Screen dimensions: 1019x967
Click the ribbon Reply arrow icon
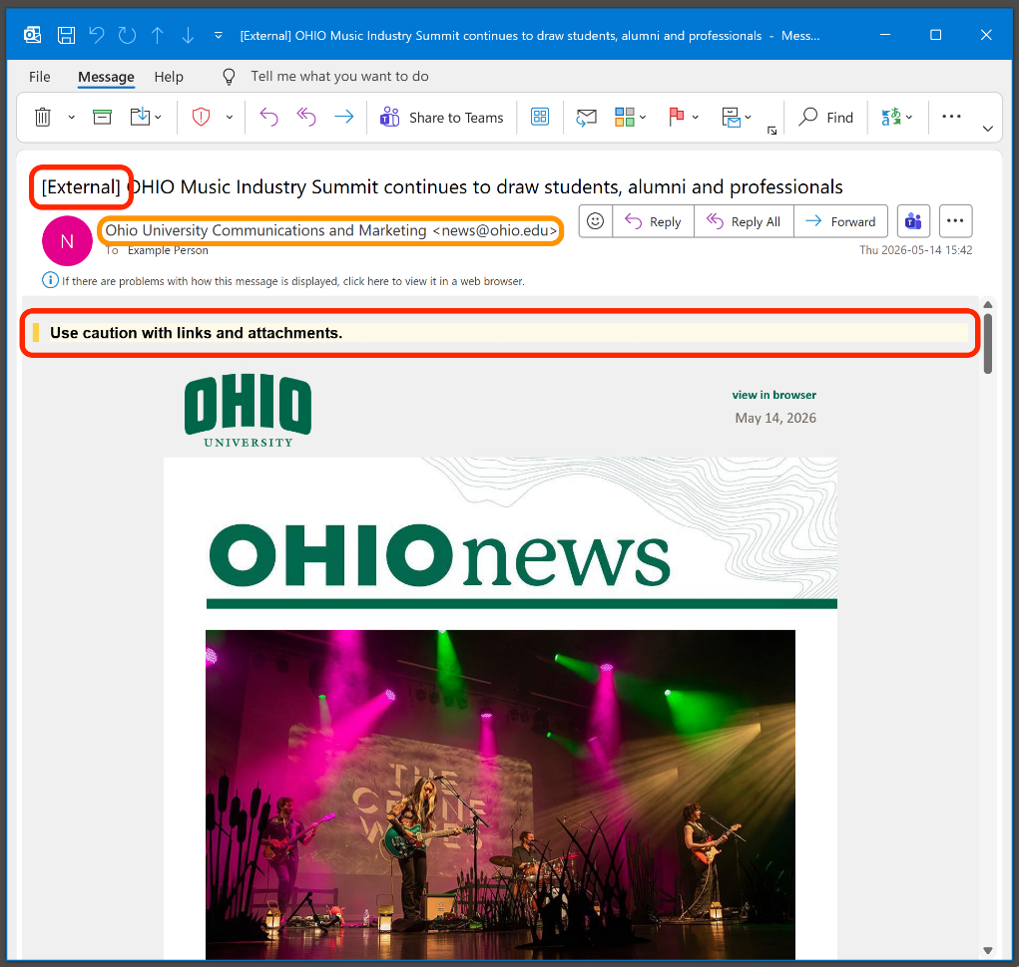point(269,117)
